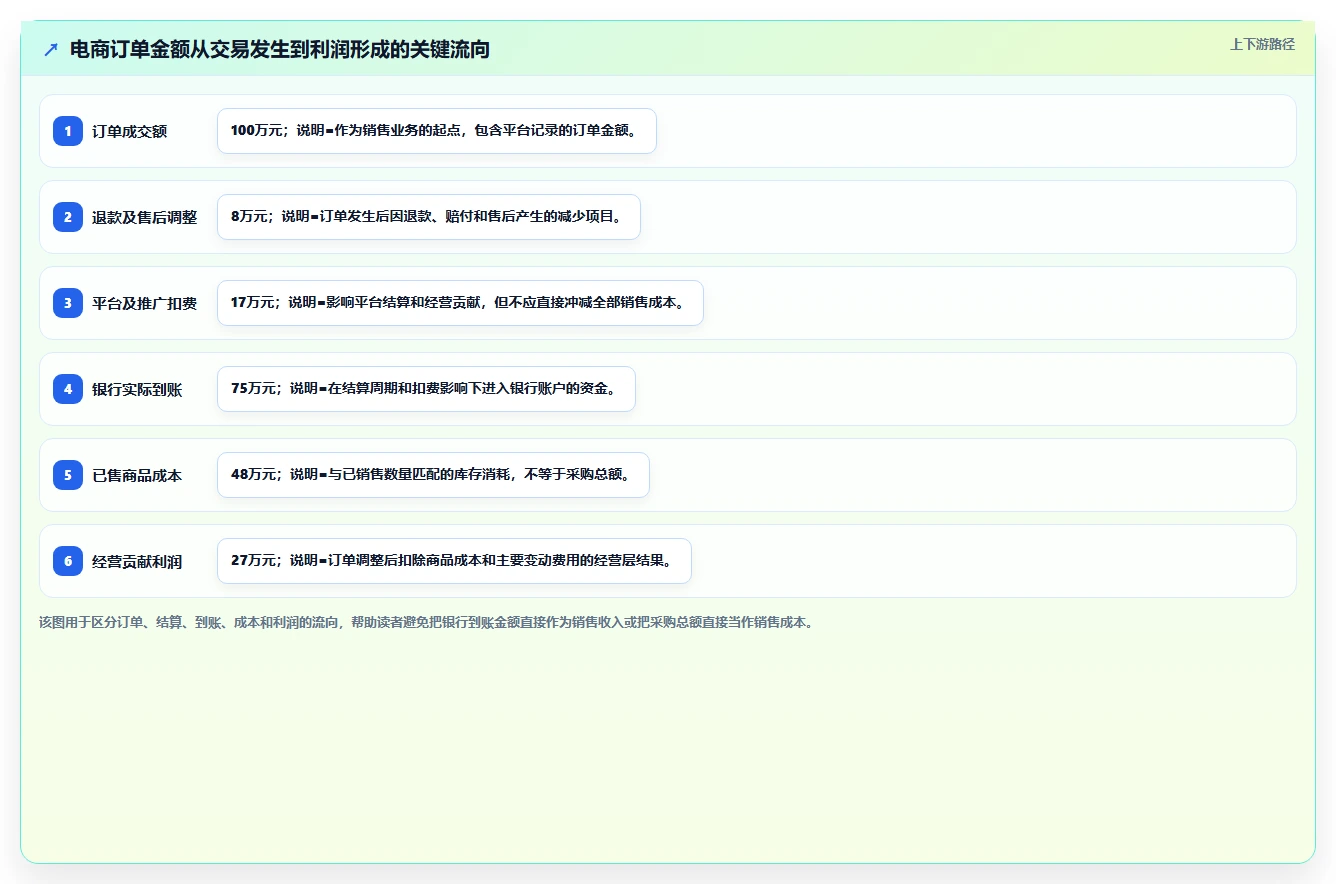The image size is (1336, 884).
Task: Click the title 电商订单金额从交易发生到利润形成的关键流向
Action: (x=280, y=49)
